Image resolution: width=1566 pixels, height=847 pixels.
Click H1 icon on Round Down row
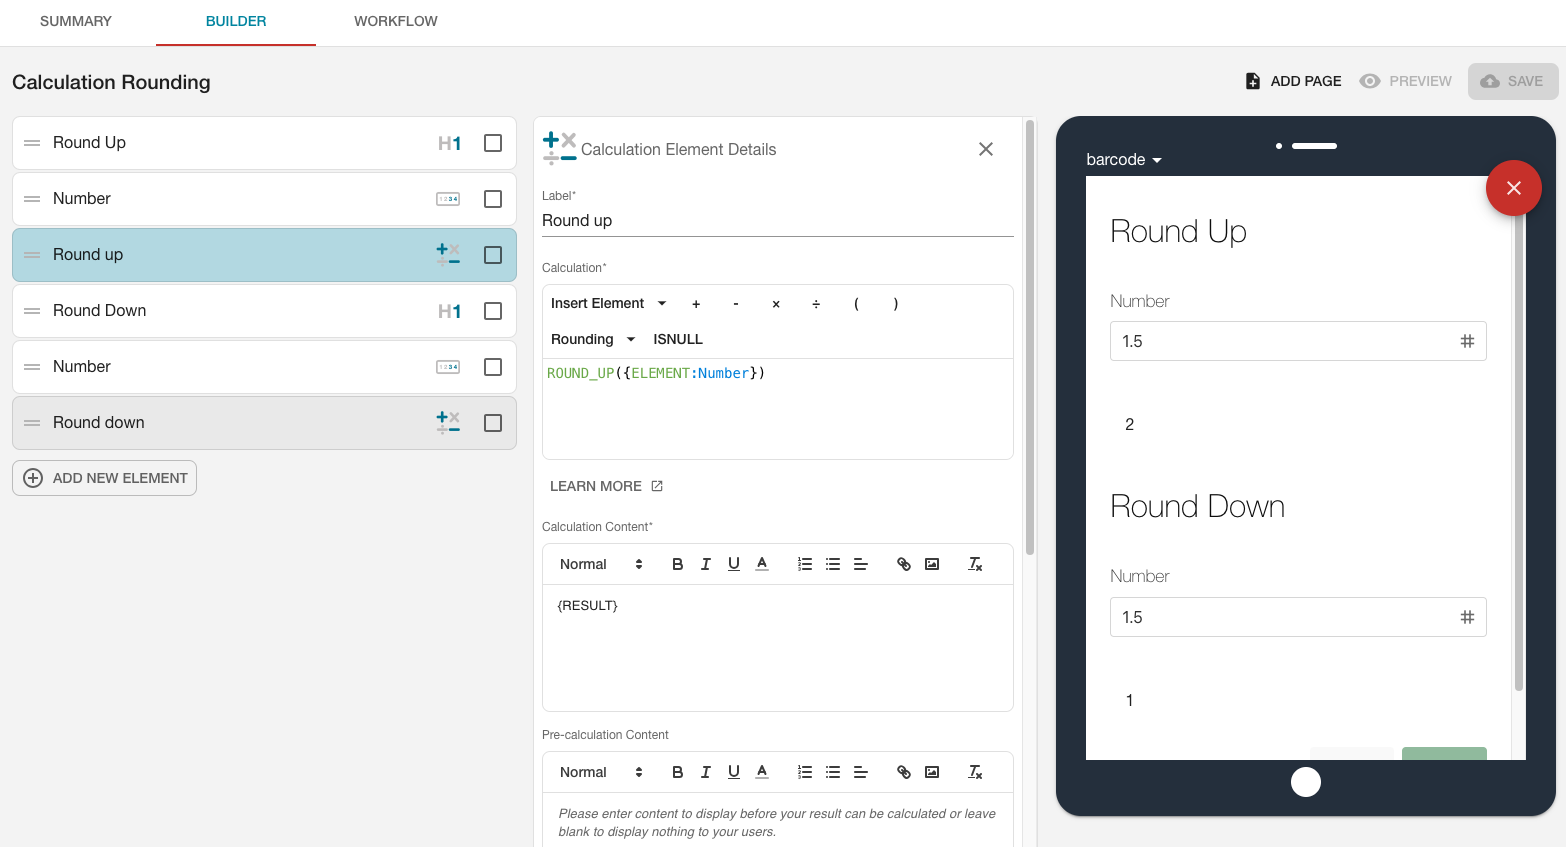click(x=449, y=311)
